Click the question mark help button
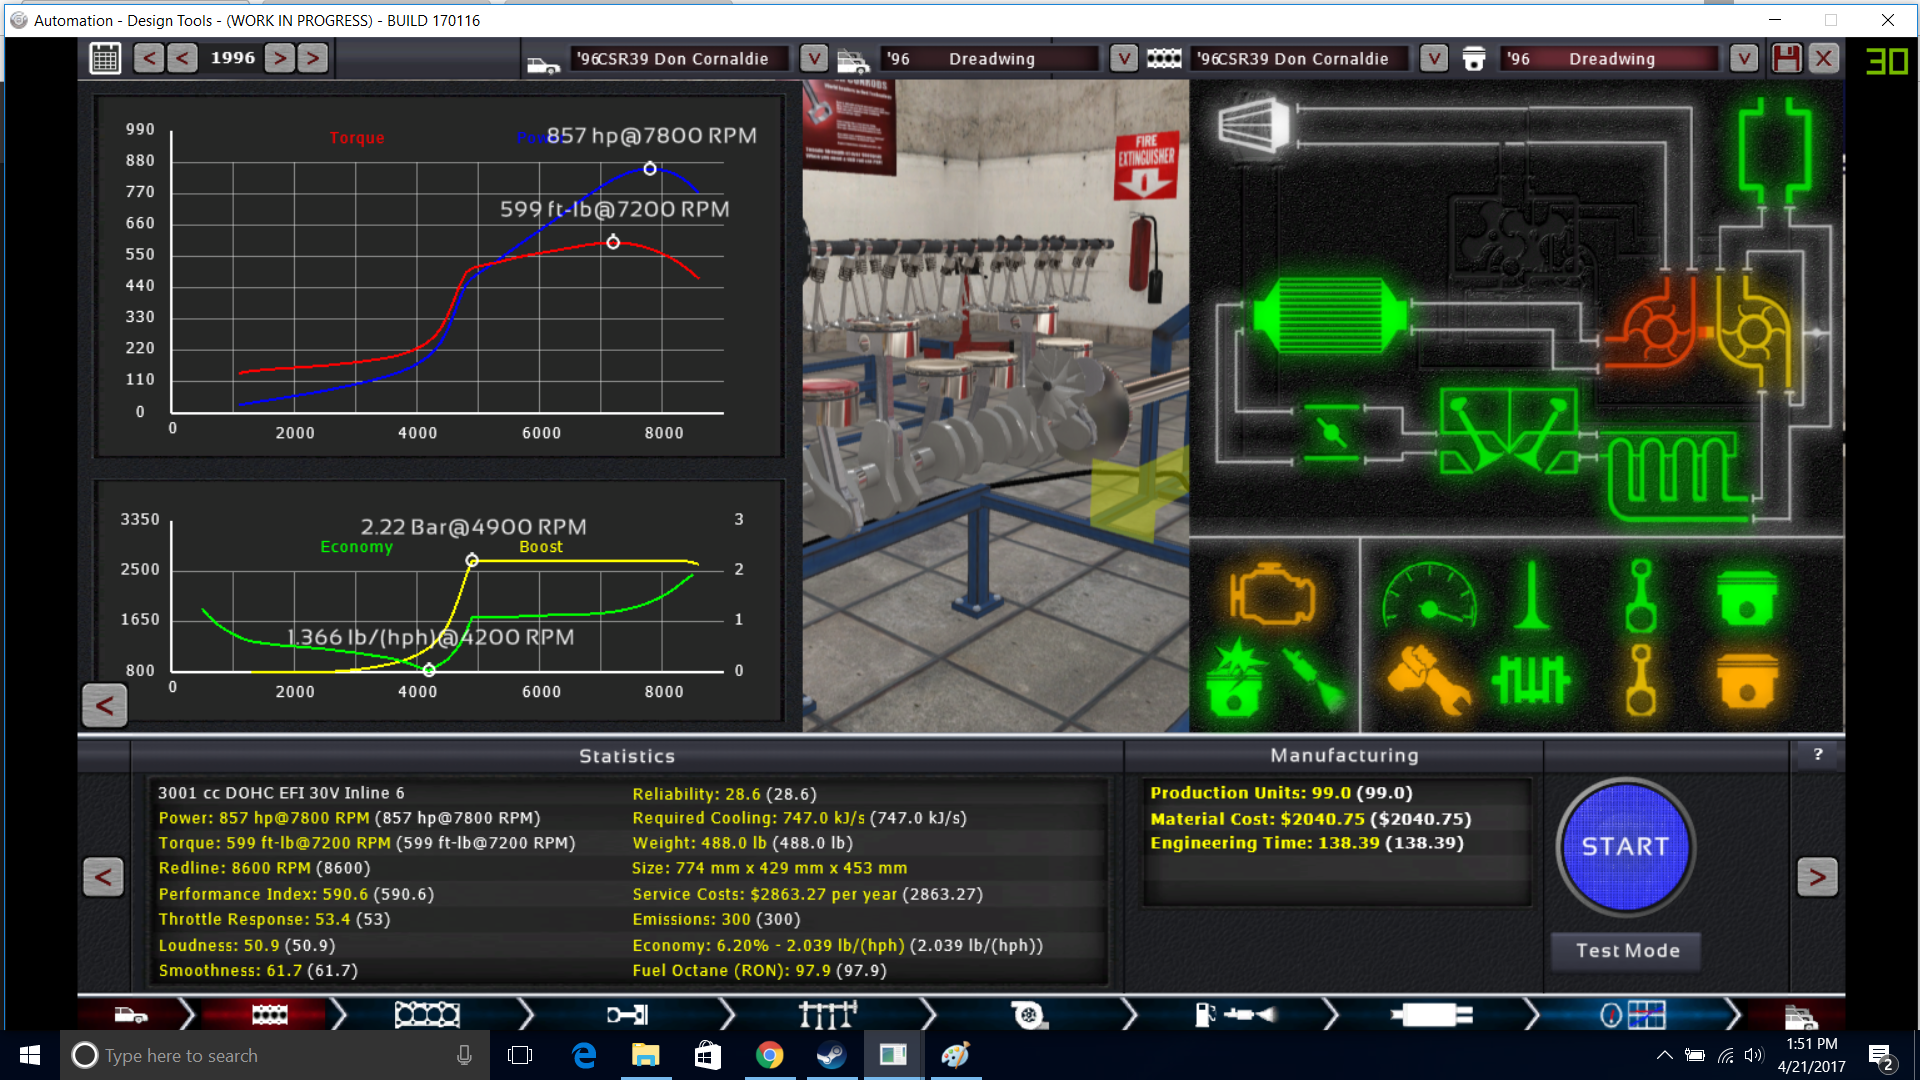 [1817, 754]
